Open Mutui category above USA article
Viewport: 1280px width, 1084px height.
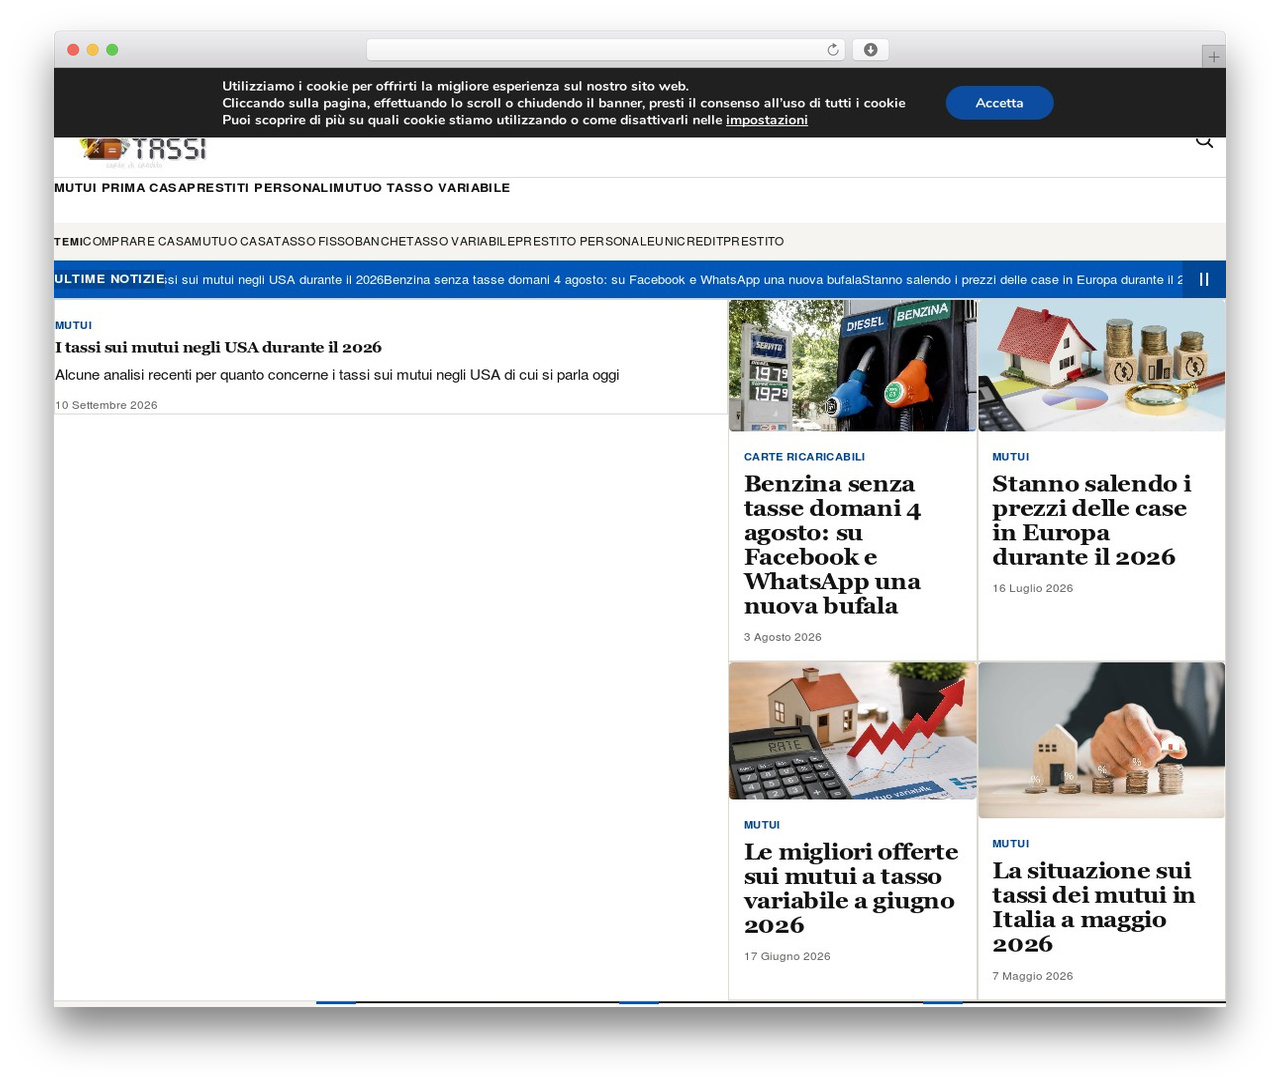tap(73, 326)
